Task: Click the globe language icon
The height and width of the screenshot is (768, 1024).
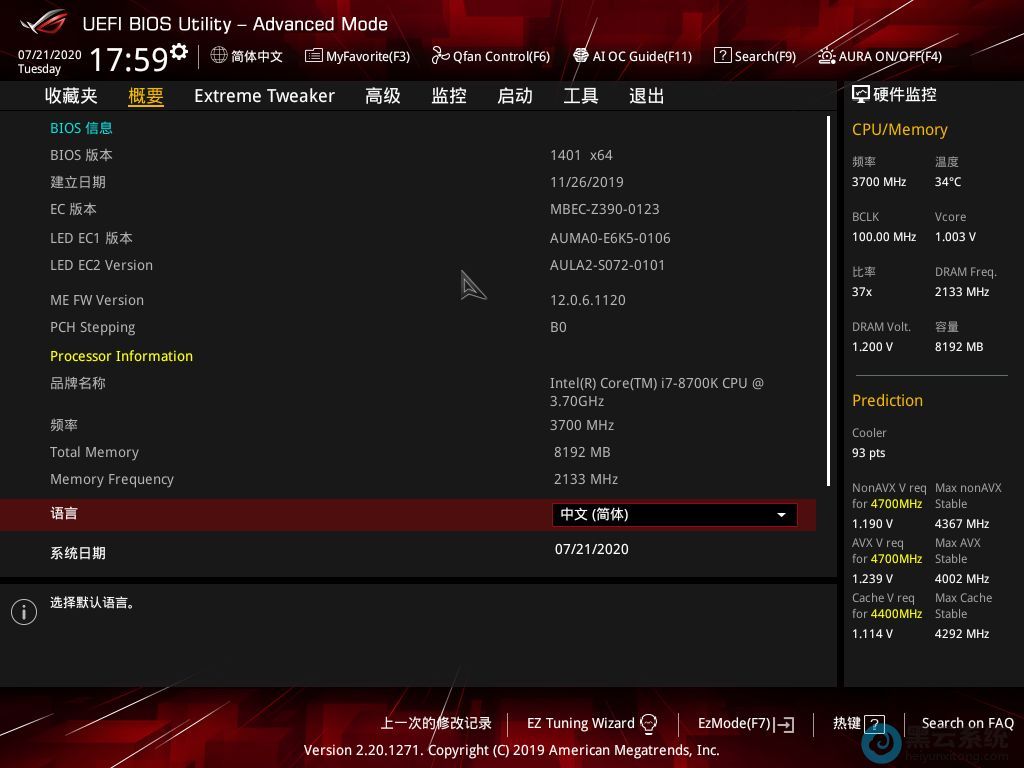Action: [x=219, y=56]
